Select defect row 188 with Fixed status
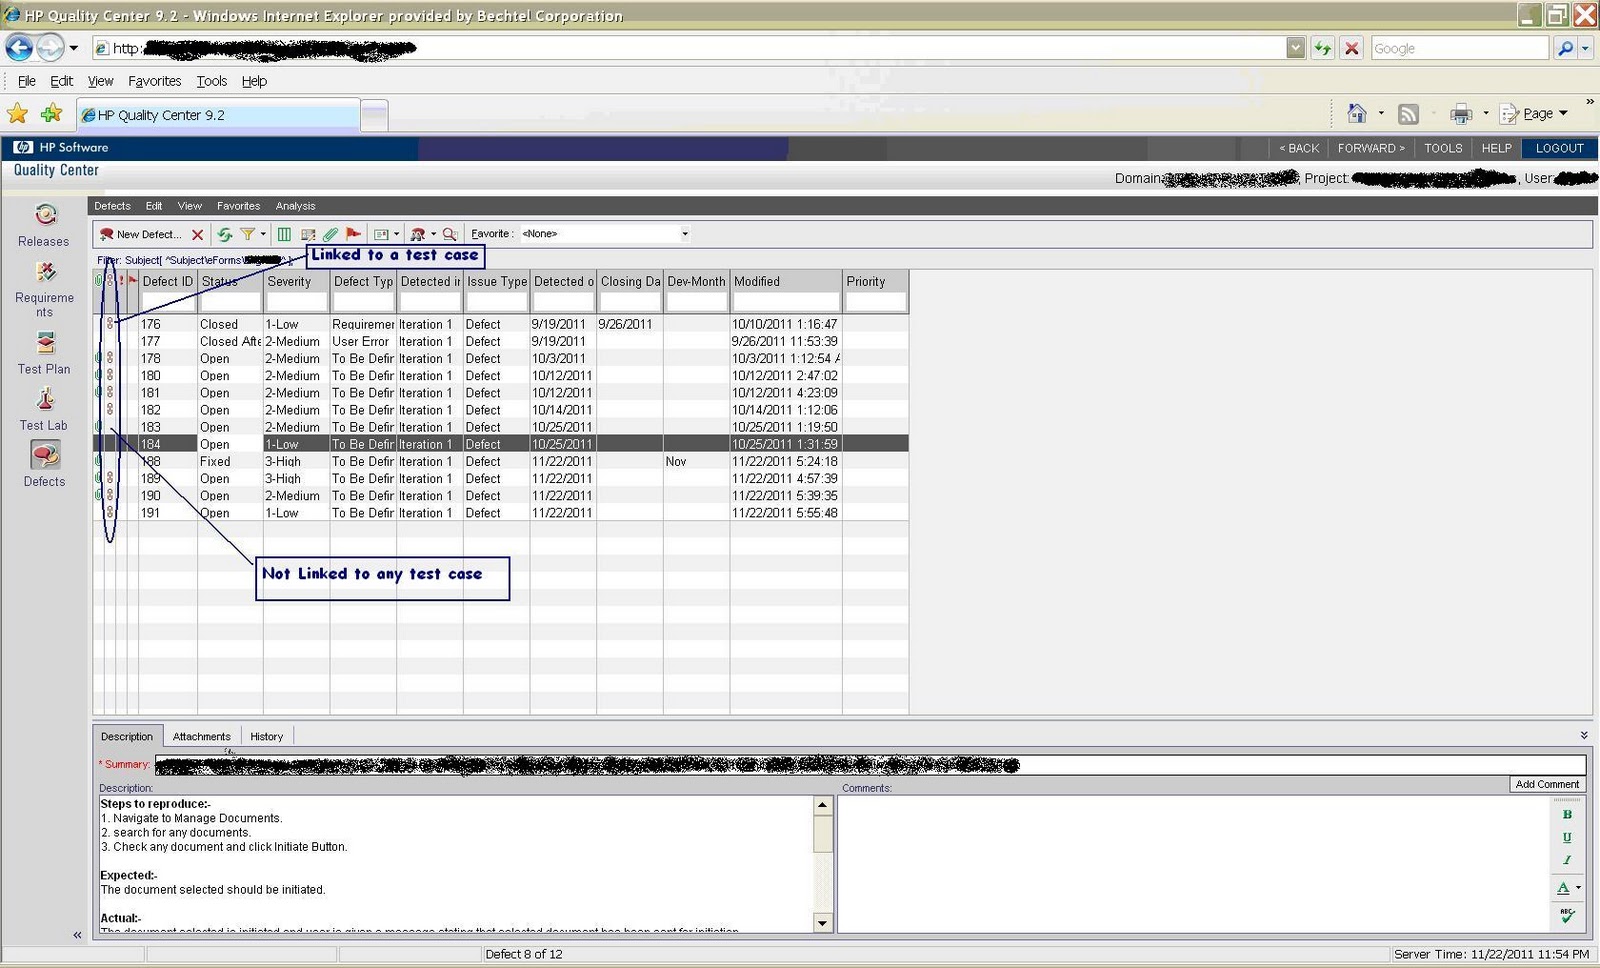Viewport: 1600px width, 968px height. pos(501,461)
